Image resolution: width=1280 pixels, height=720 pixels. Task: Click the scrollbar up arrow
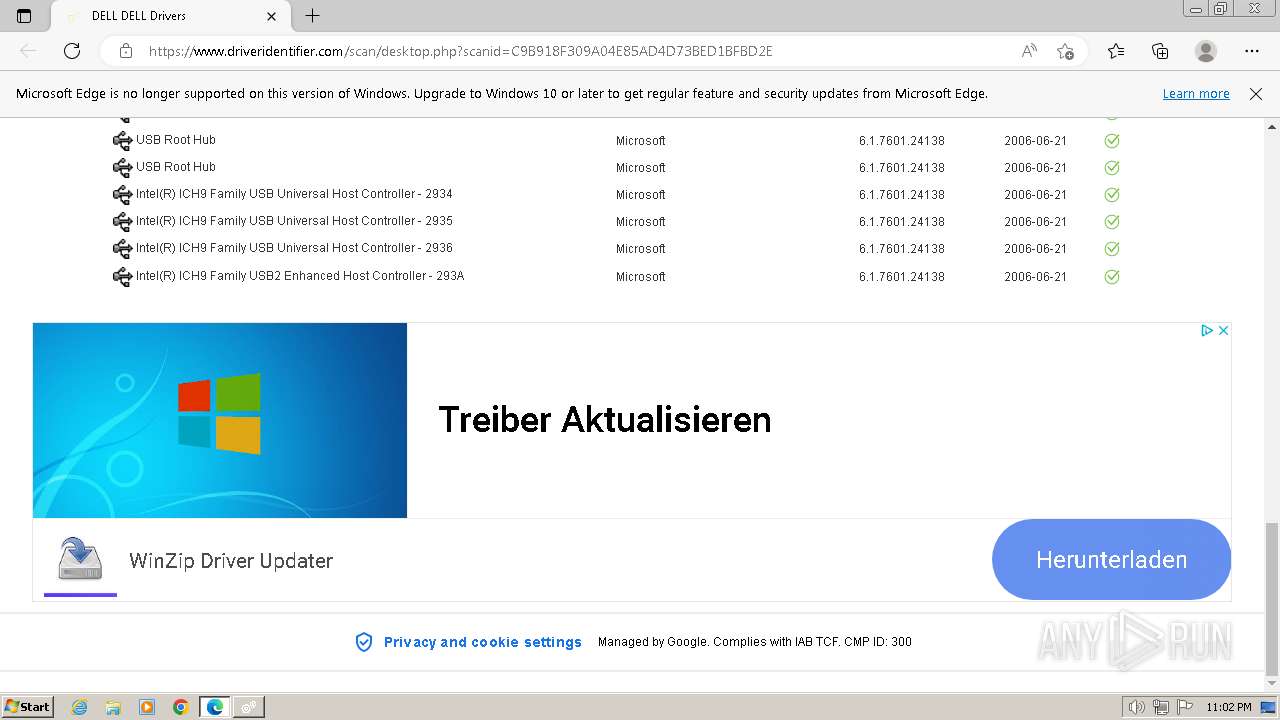(1271, 127)
